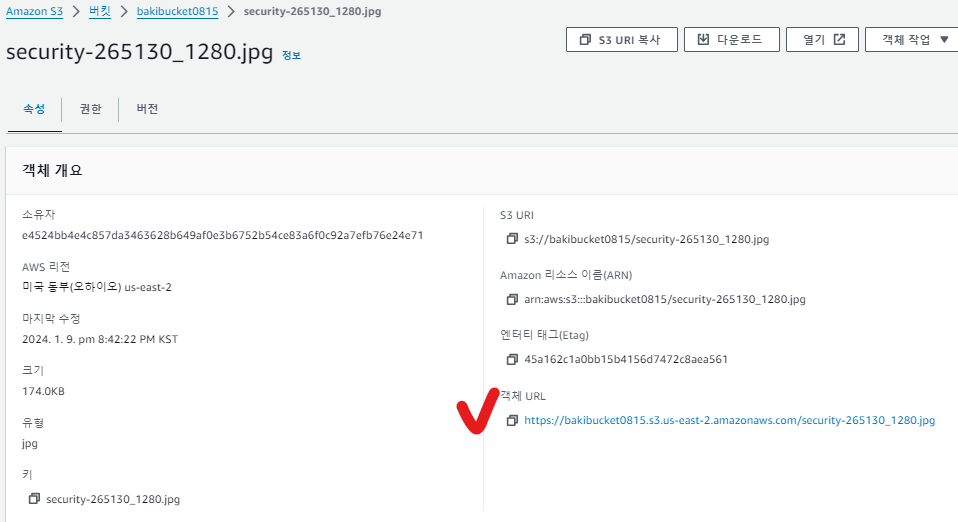Open the 정보 info link
This screenshot has width=958, height=522.
(291, 56)
